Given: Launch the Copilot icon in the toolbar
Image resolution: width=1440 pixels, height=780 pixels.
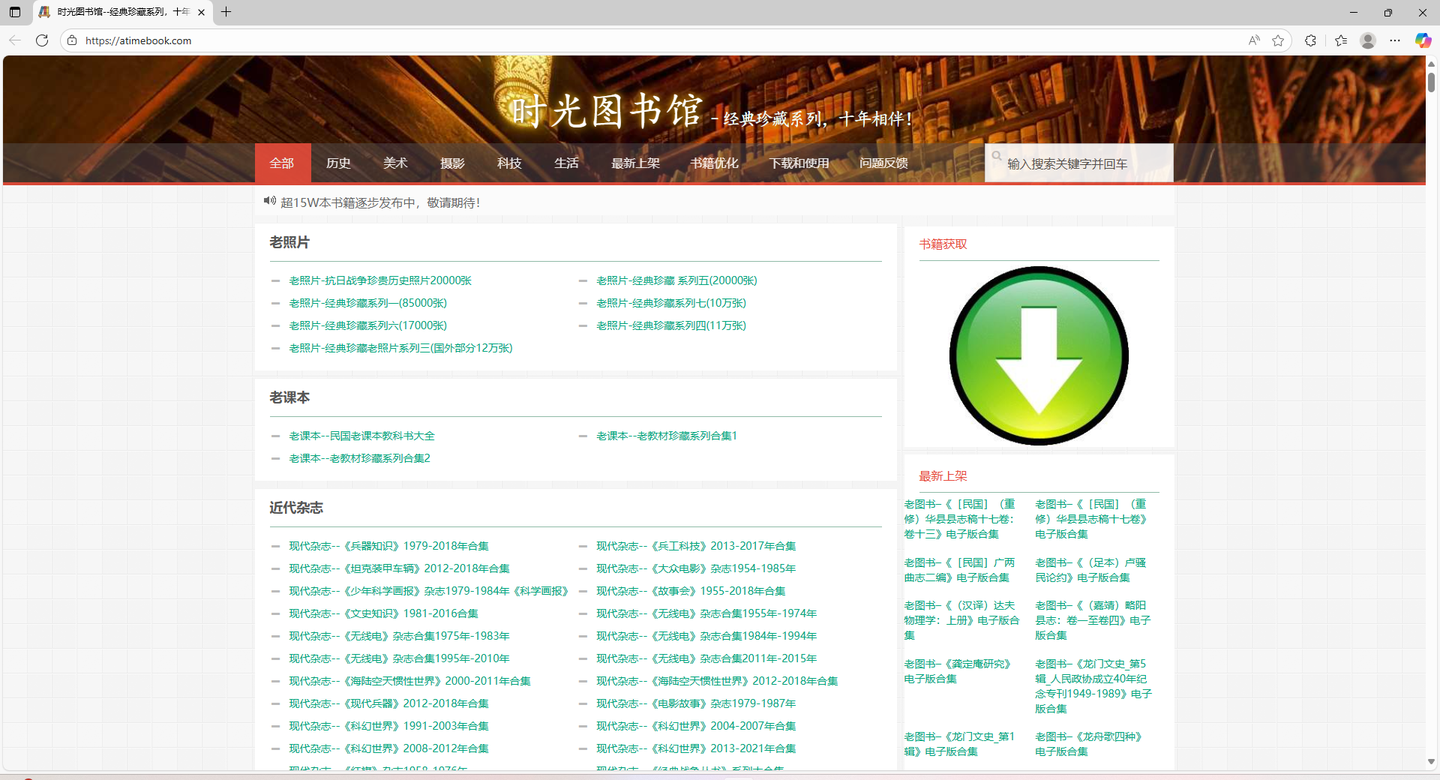Looking at the screenshot, I should (x=1423, y=40).
